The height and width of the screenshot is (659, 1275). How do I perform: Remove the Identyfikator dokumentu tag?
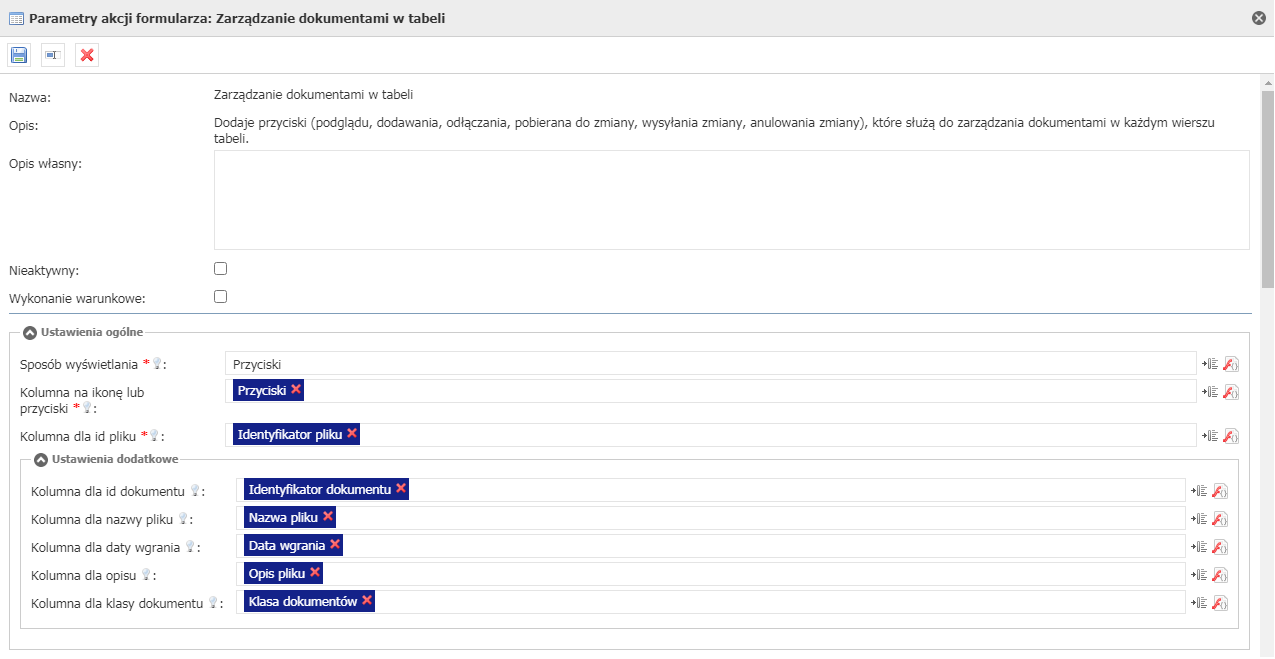401,488
